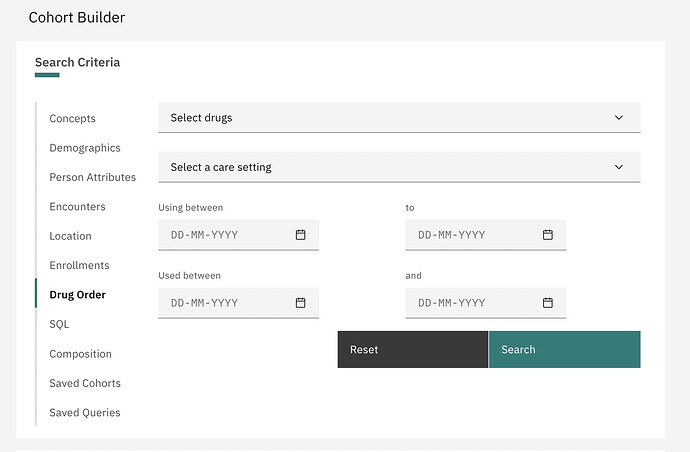The width and height of the screenshot is (690, 452).
Task: Switch to the Demographics tab
Action: [x=85, y=148]
